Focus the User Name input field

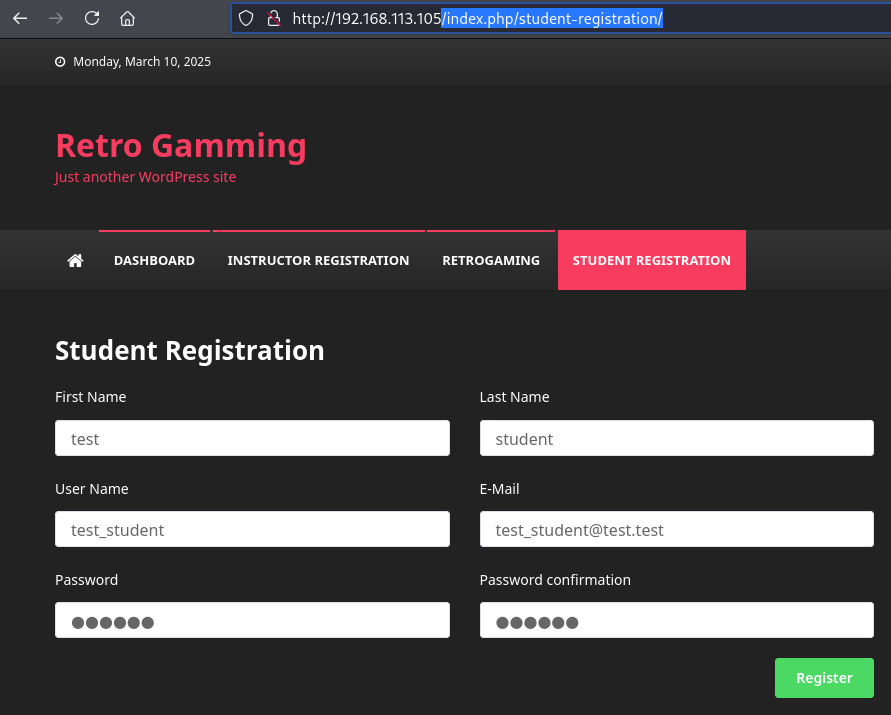pyautogui.click(x=252, y=529)
